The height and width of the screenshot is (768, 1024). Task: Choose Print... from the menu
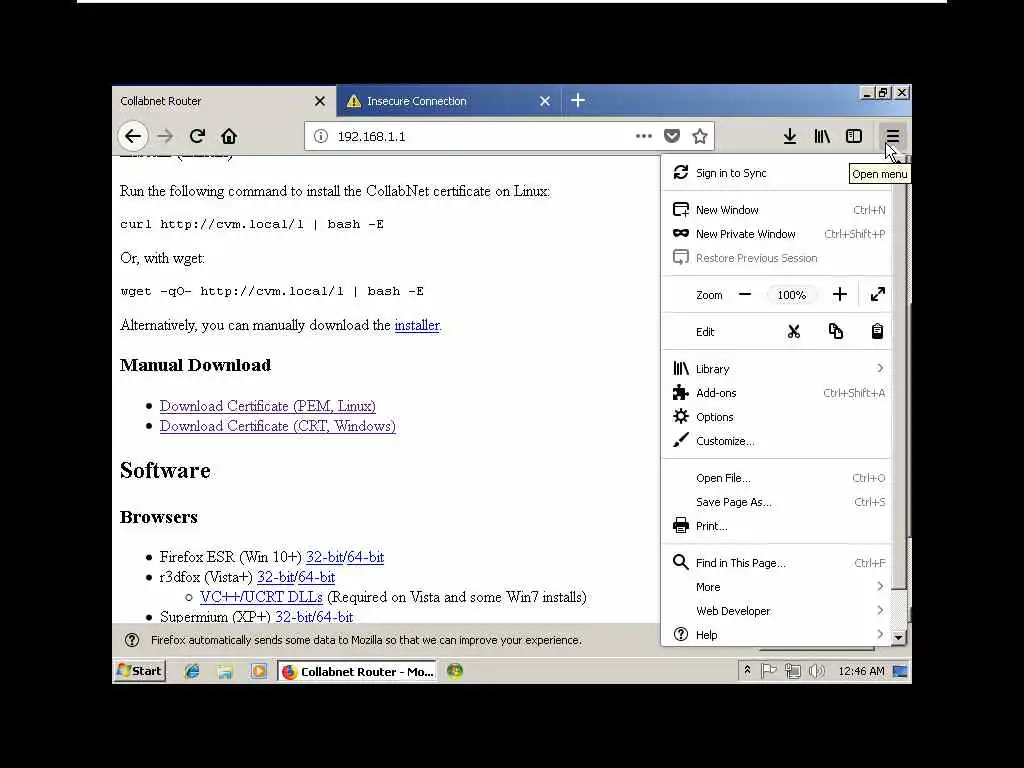point(777,526)
